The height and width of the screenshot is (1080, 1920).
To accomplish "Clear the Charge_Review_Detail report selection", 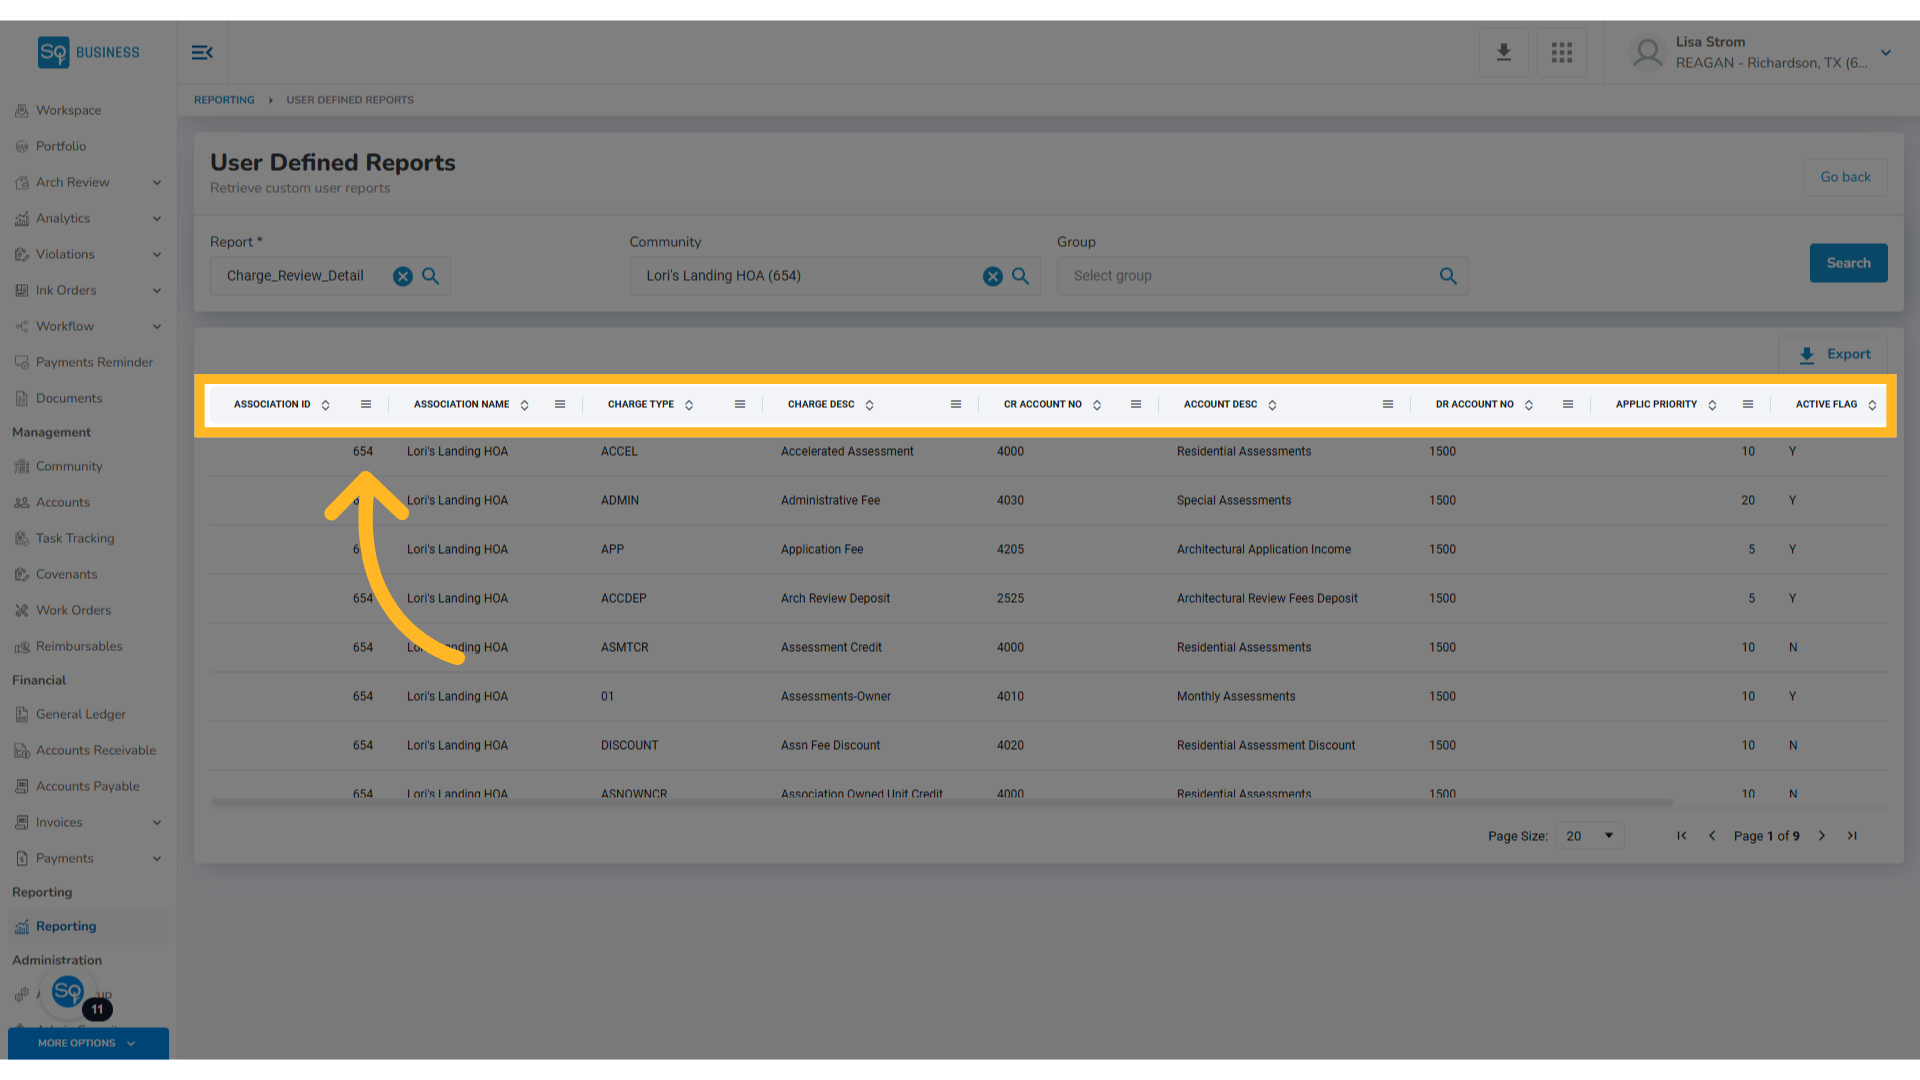I will pos(402,277).
